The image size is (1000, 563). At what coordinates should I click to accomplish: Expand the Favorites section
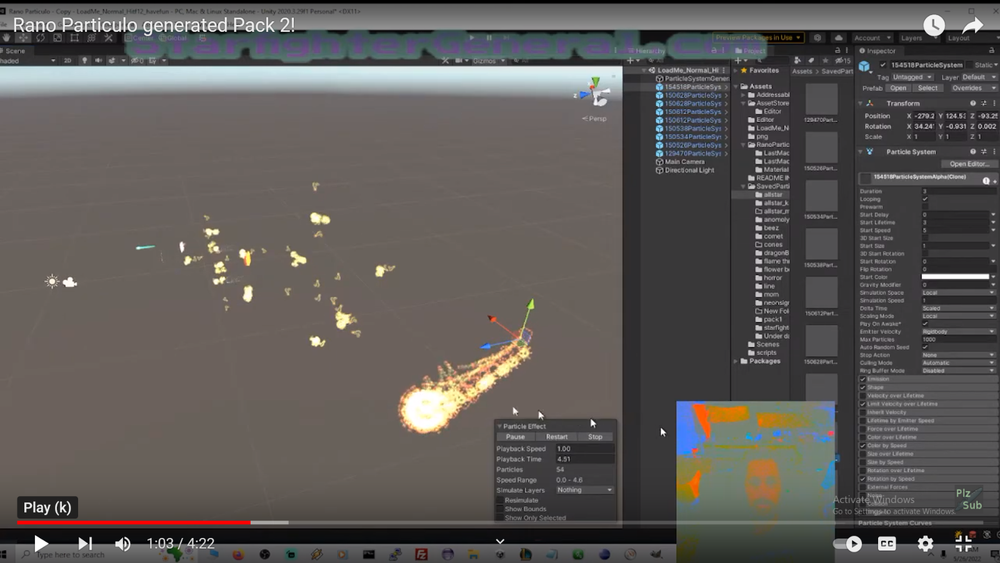point(737,70)
